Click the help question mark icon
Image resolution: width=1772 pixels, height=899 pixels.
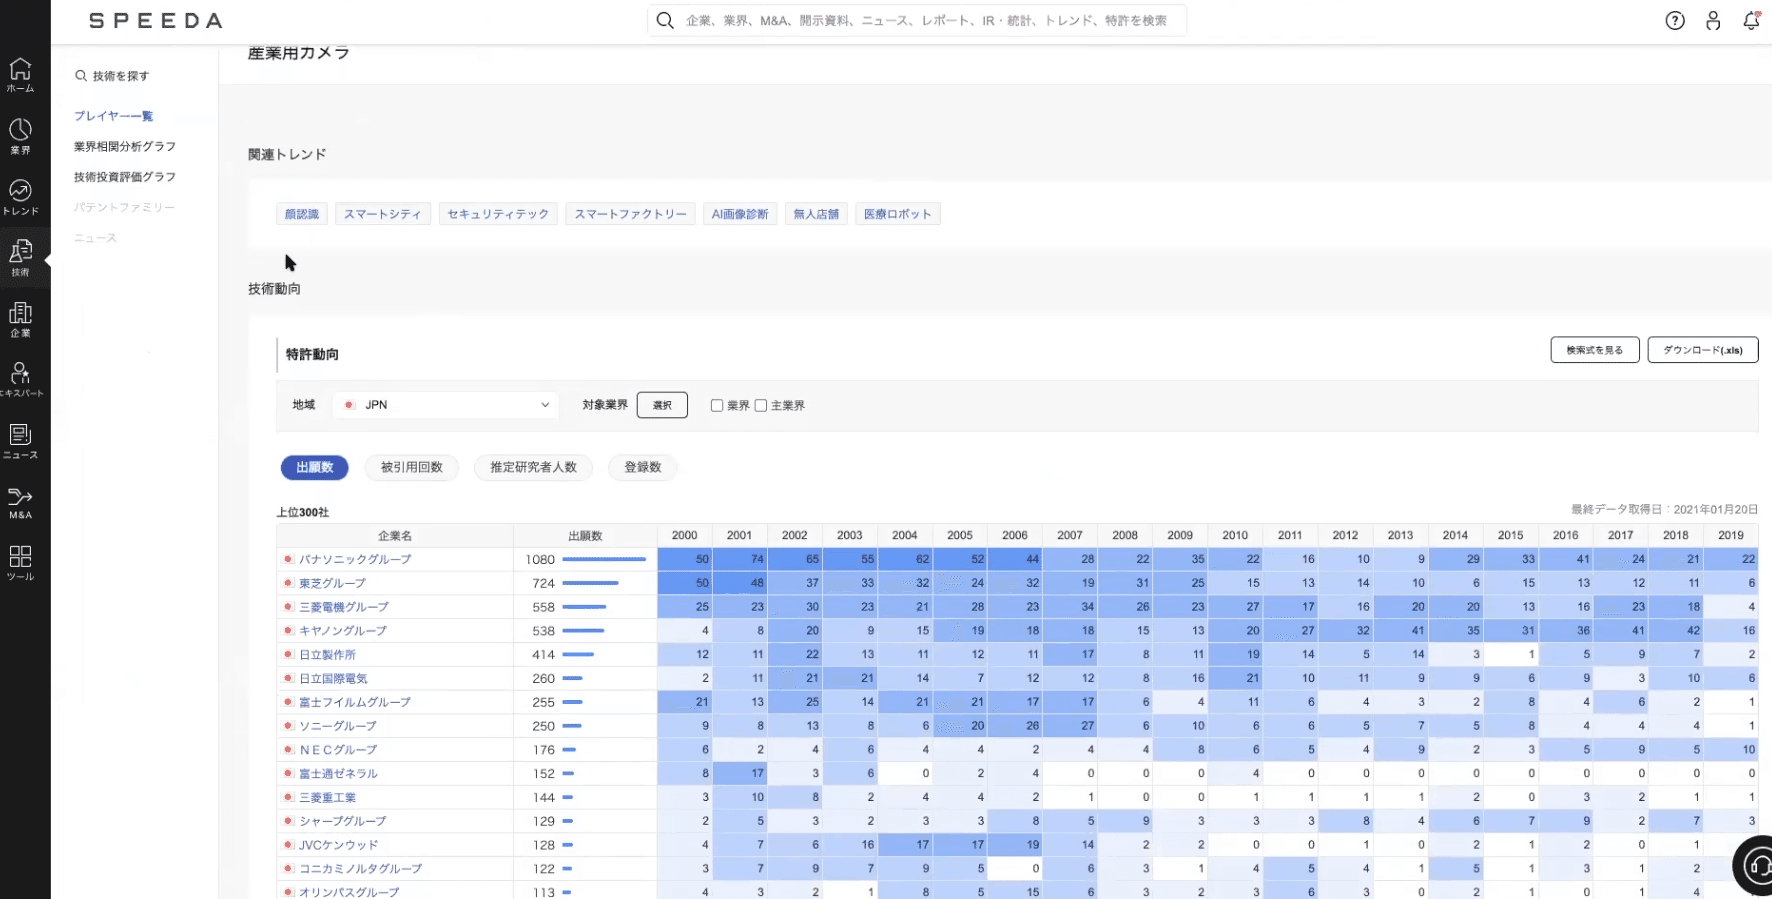tap(1675, 21)
